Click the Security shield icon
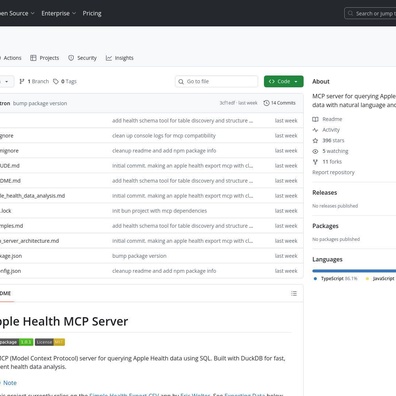The width and height of the screenshot is (396, 396). (x=71, y=58)
